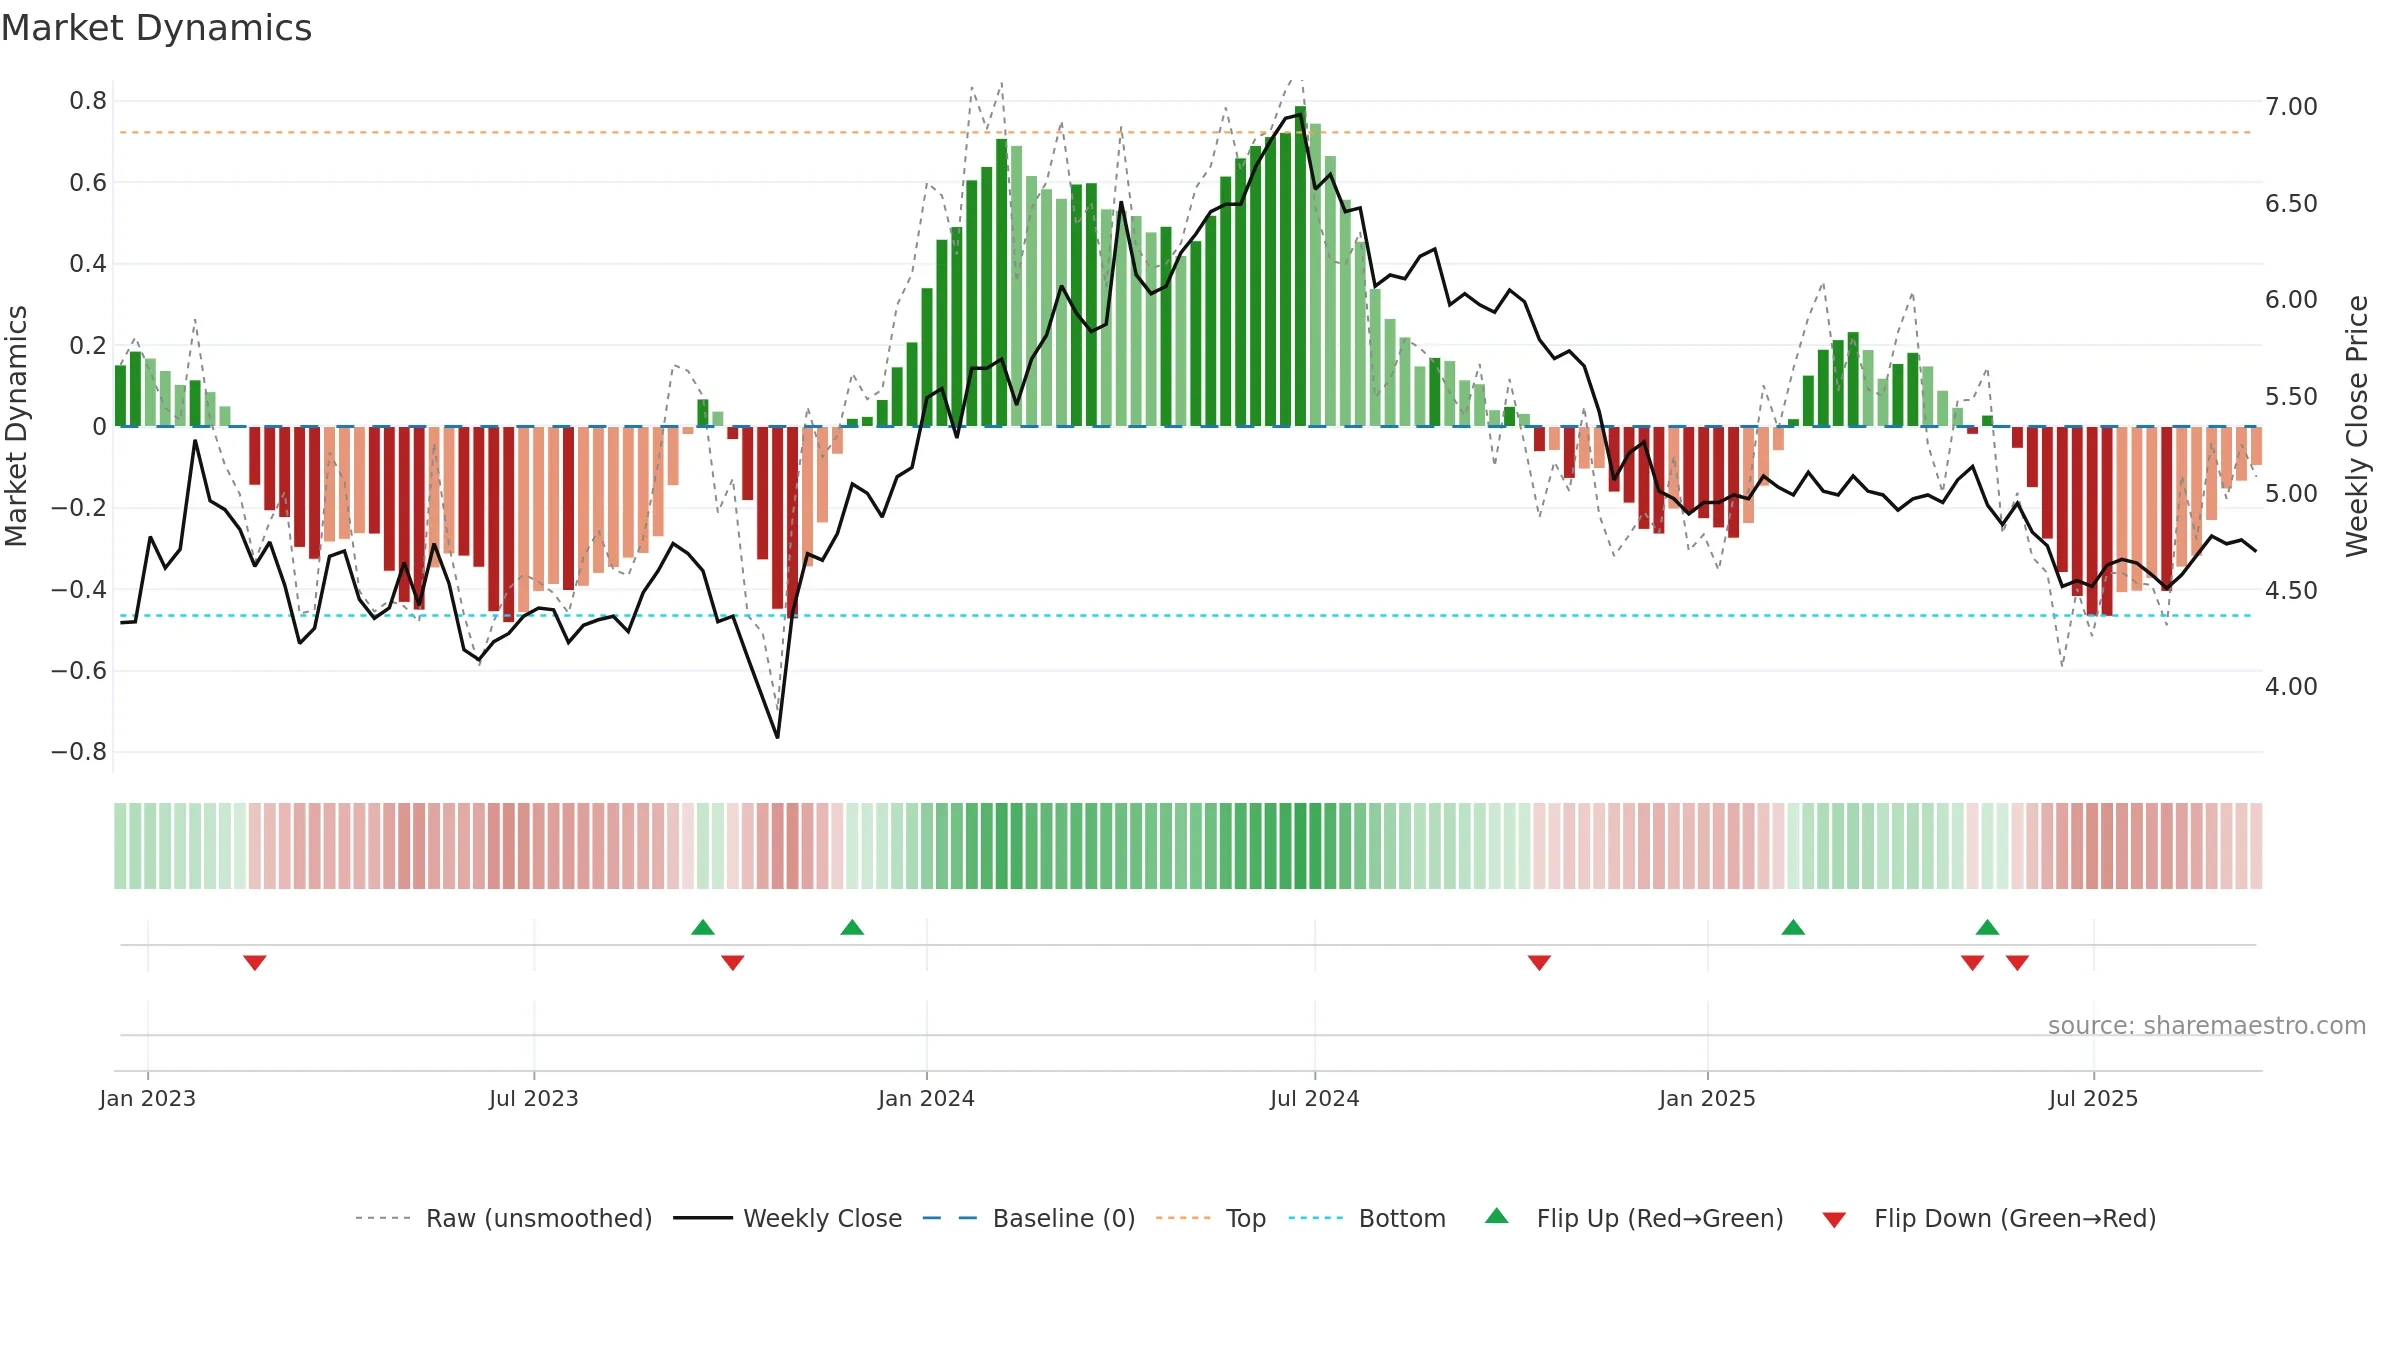Click the −0.8 left axis label
Screen dimensions: 2400x1350
[x=79, y=752]
